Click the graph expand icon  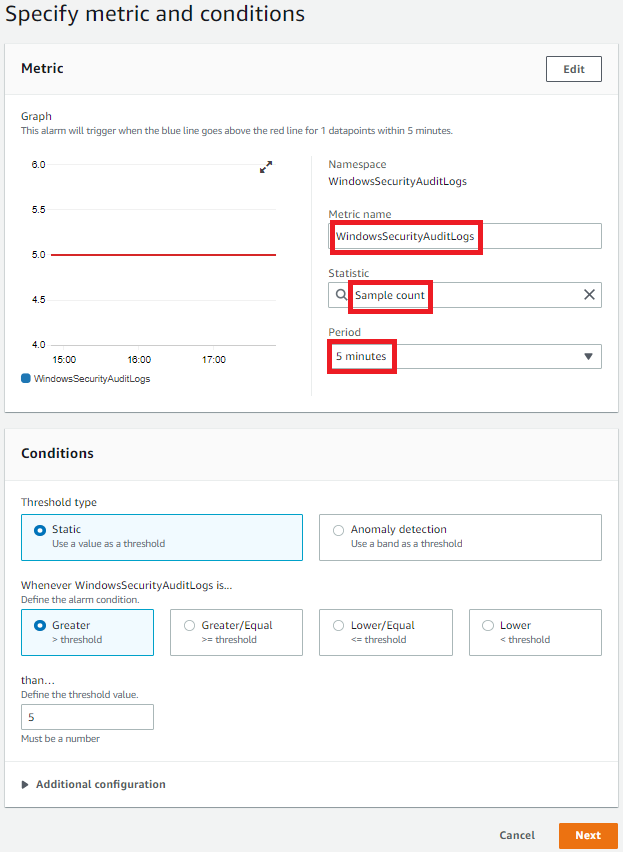coord(266,169)
